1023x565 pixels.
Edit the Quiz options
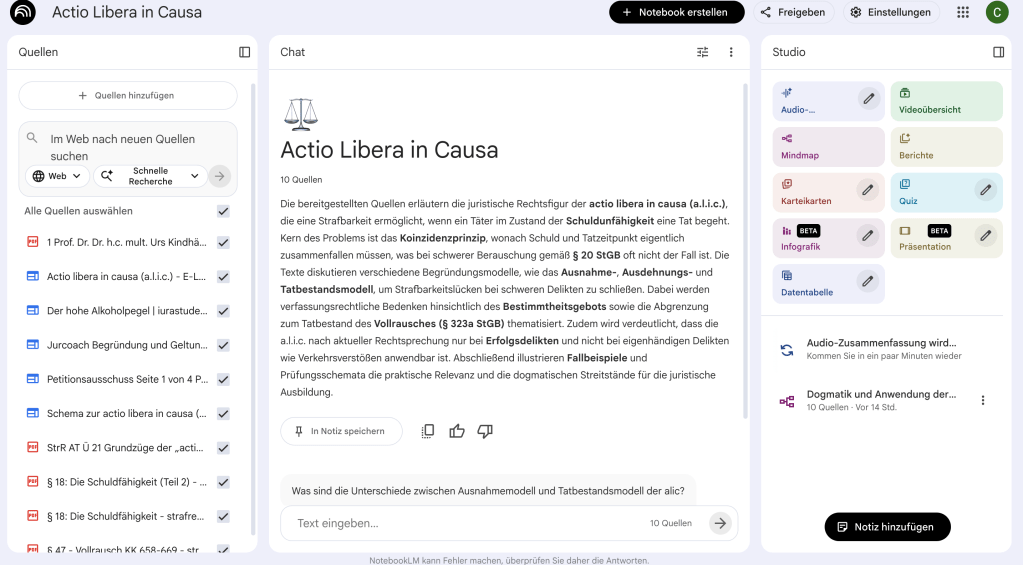985,189
